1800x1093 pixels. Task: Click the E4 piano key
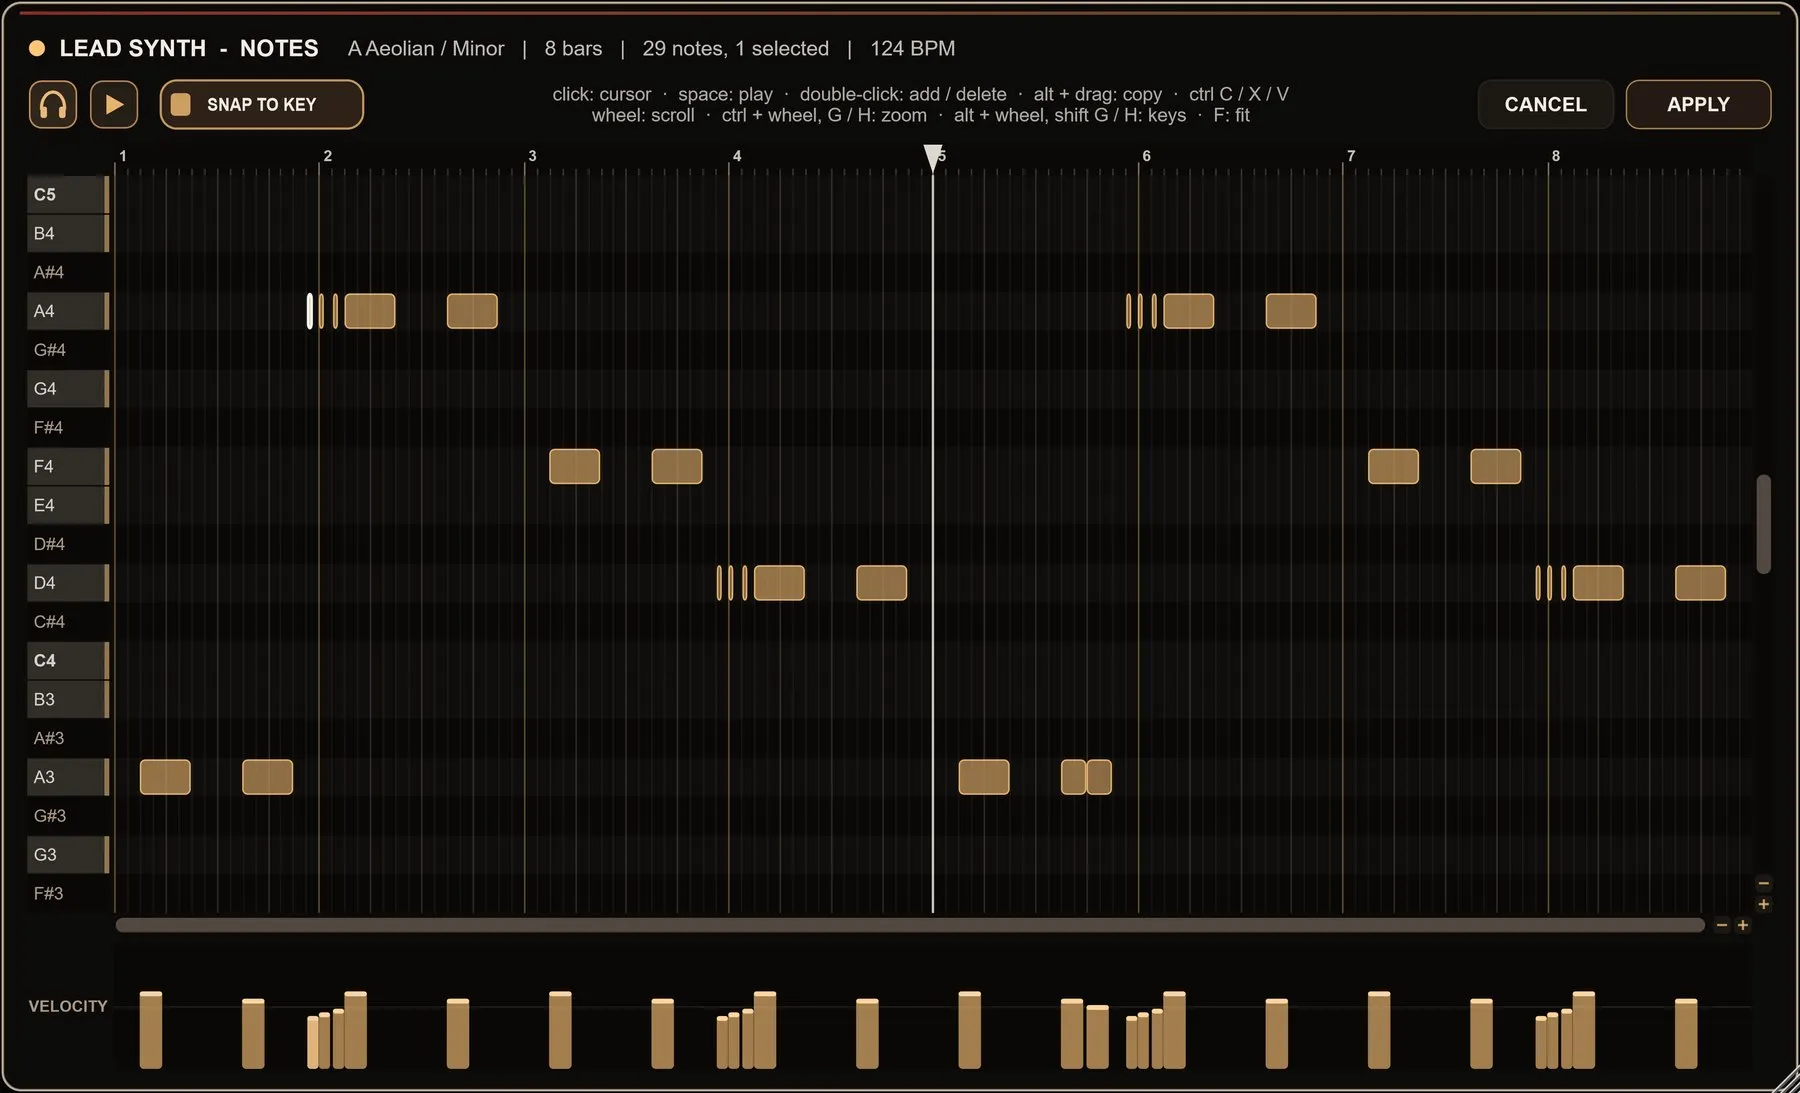tap(68, 505)
